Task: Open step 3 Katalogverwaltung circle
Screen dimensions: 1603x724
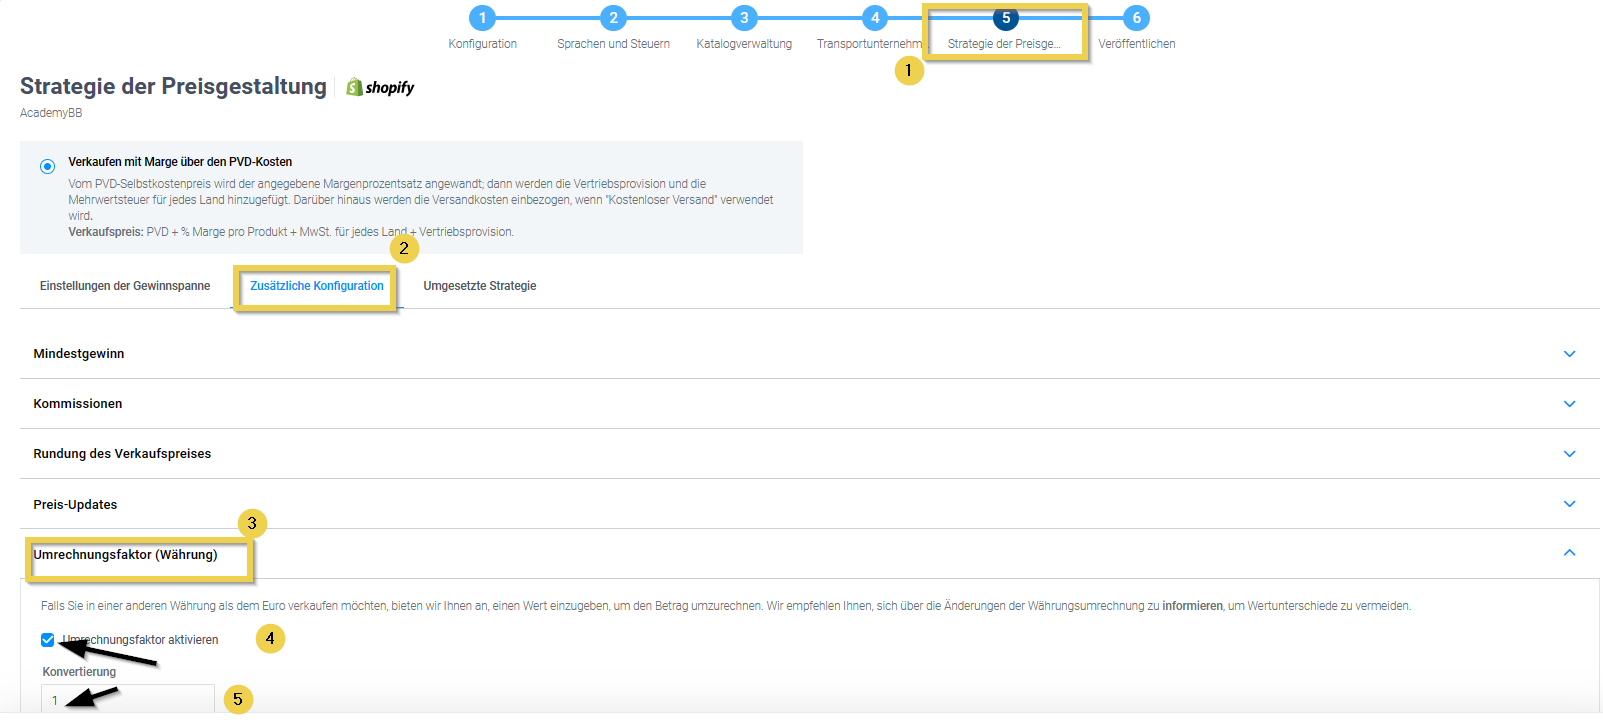Action: [743, 18]
